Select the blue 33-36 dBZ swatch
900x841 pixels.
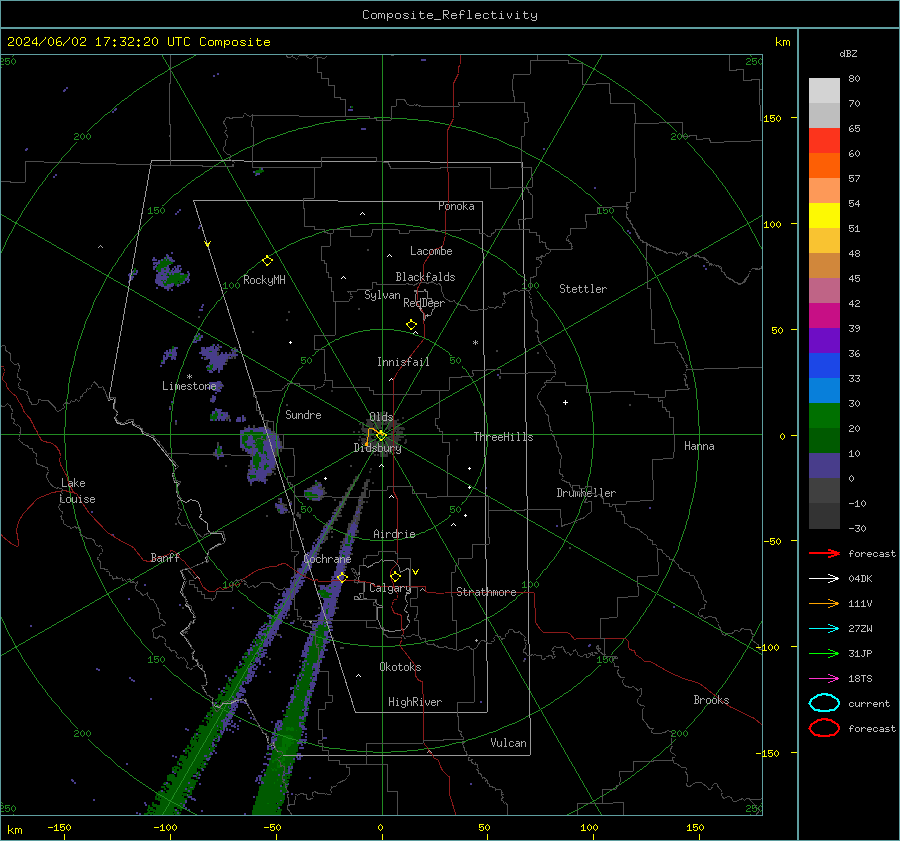(824, 366)
